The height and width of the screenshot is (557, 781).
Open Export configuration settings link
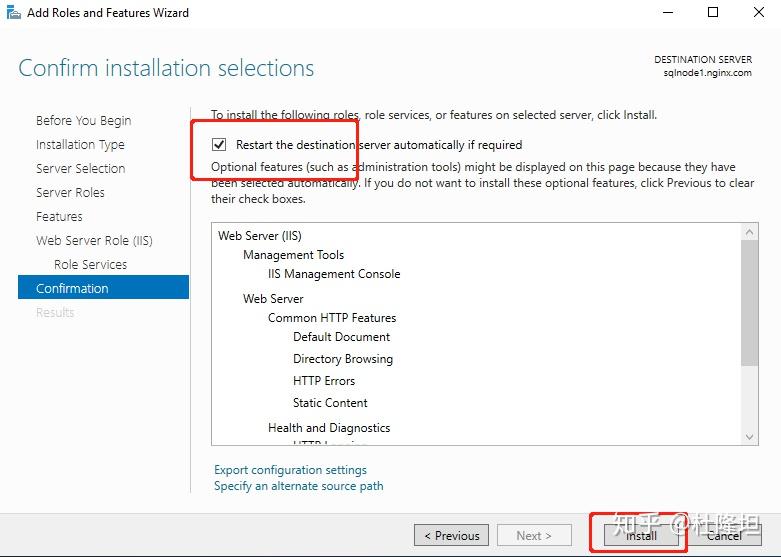tap(290, 470)
